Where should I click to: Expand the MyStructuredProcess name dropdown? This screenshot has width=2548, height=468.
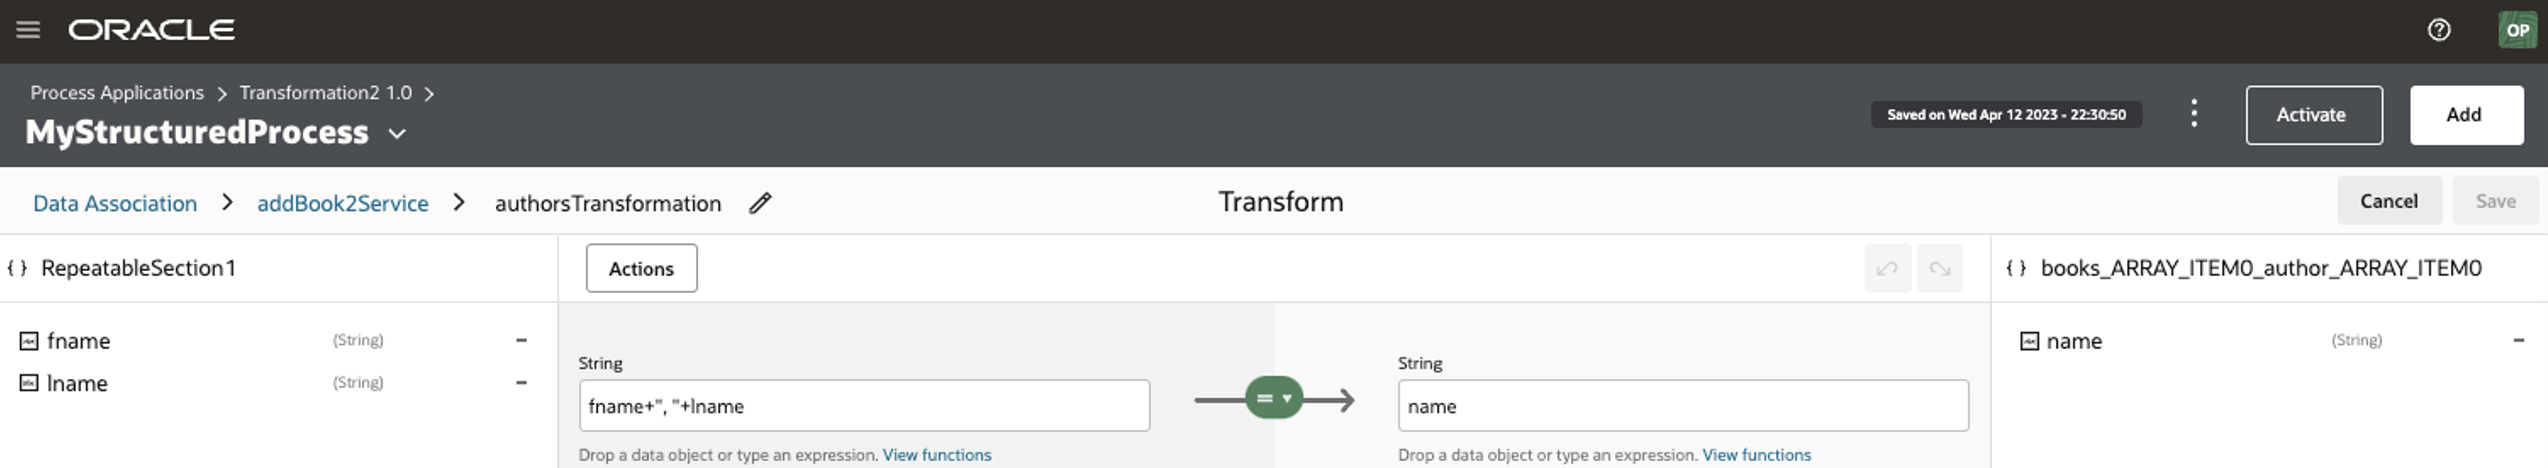pyautogui.click(x=397, y=133)
